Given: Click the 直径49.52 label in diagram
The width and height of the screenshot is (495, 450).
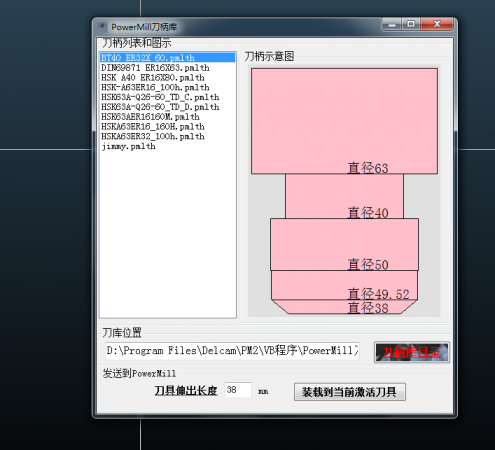Looking at the screenshot, I should (378, 294).
